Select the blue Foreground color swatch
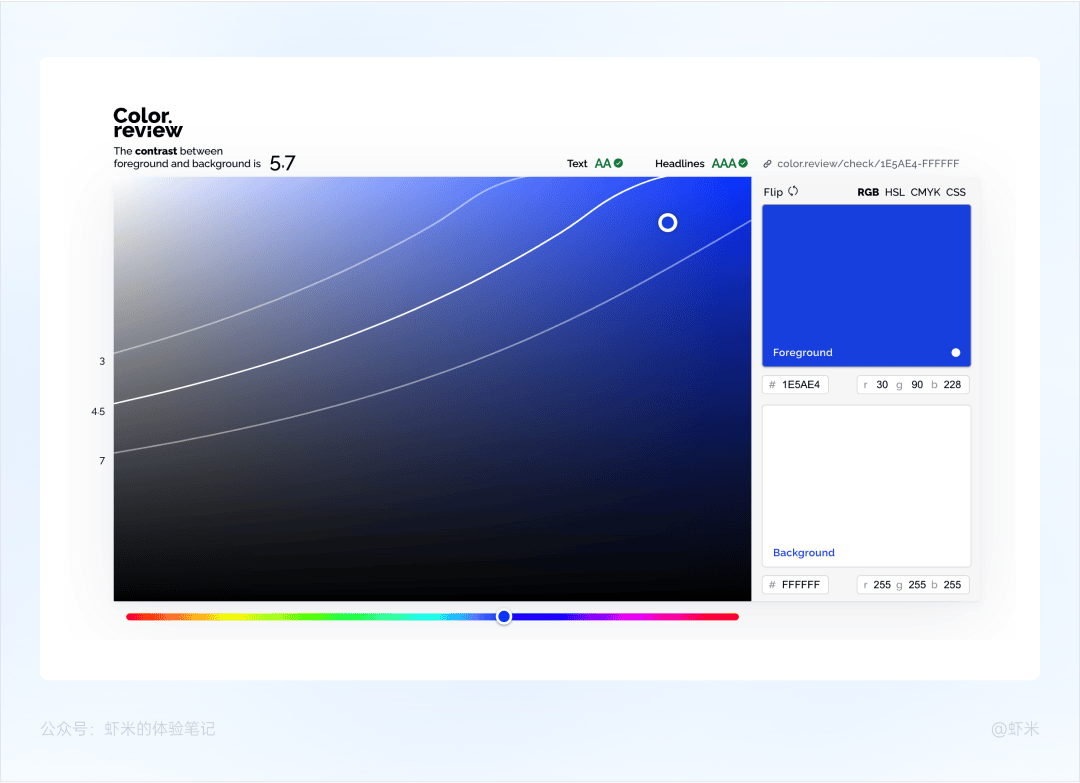Viewport: 1080px width, 783px height. coord(866,285)
